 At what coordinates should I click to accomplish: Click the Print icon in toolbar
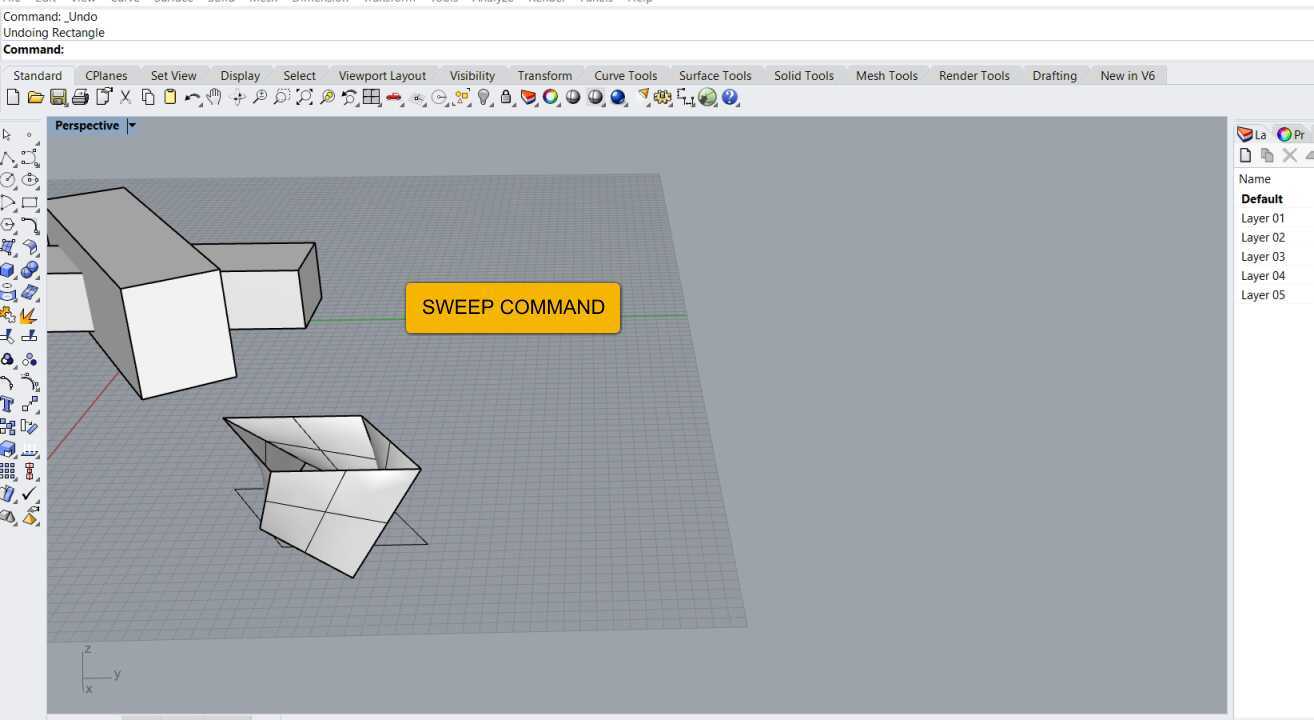click(81, 97)
